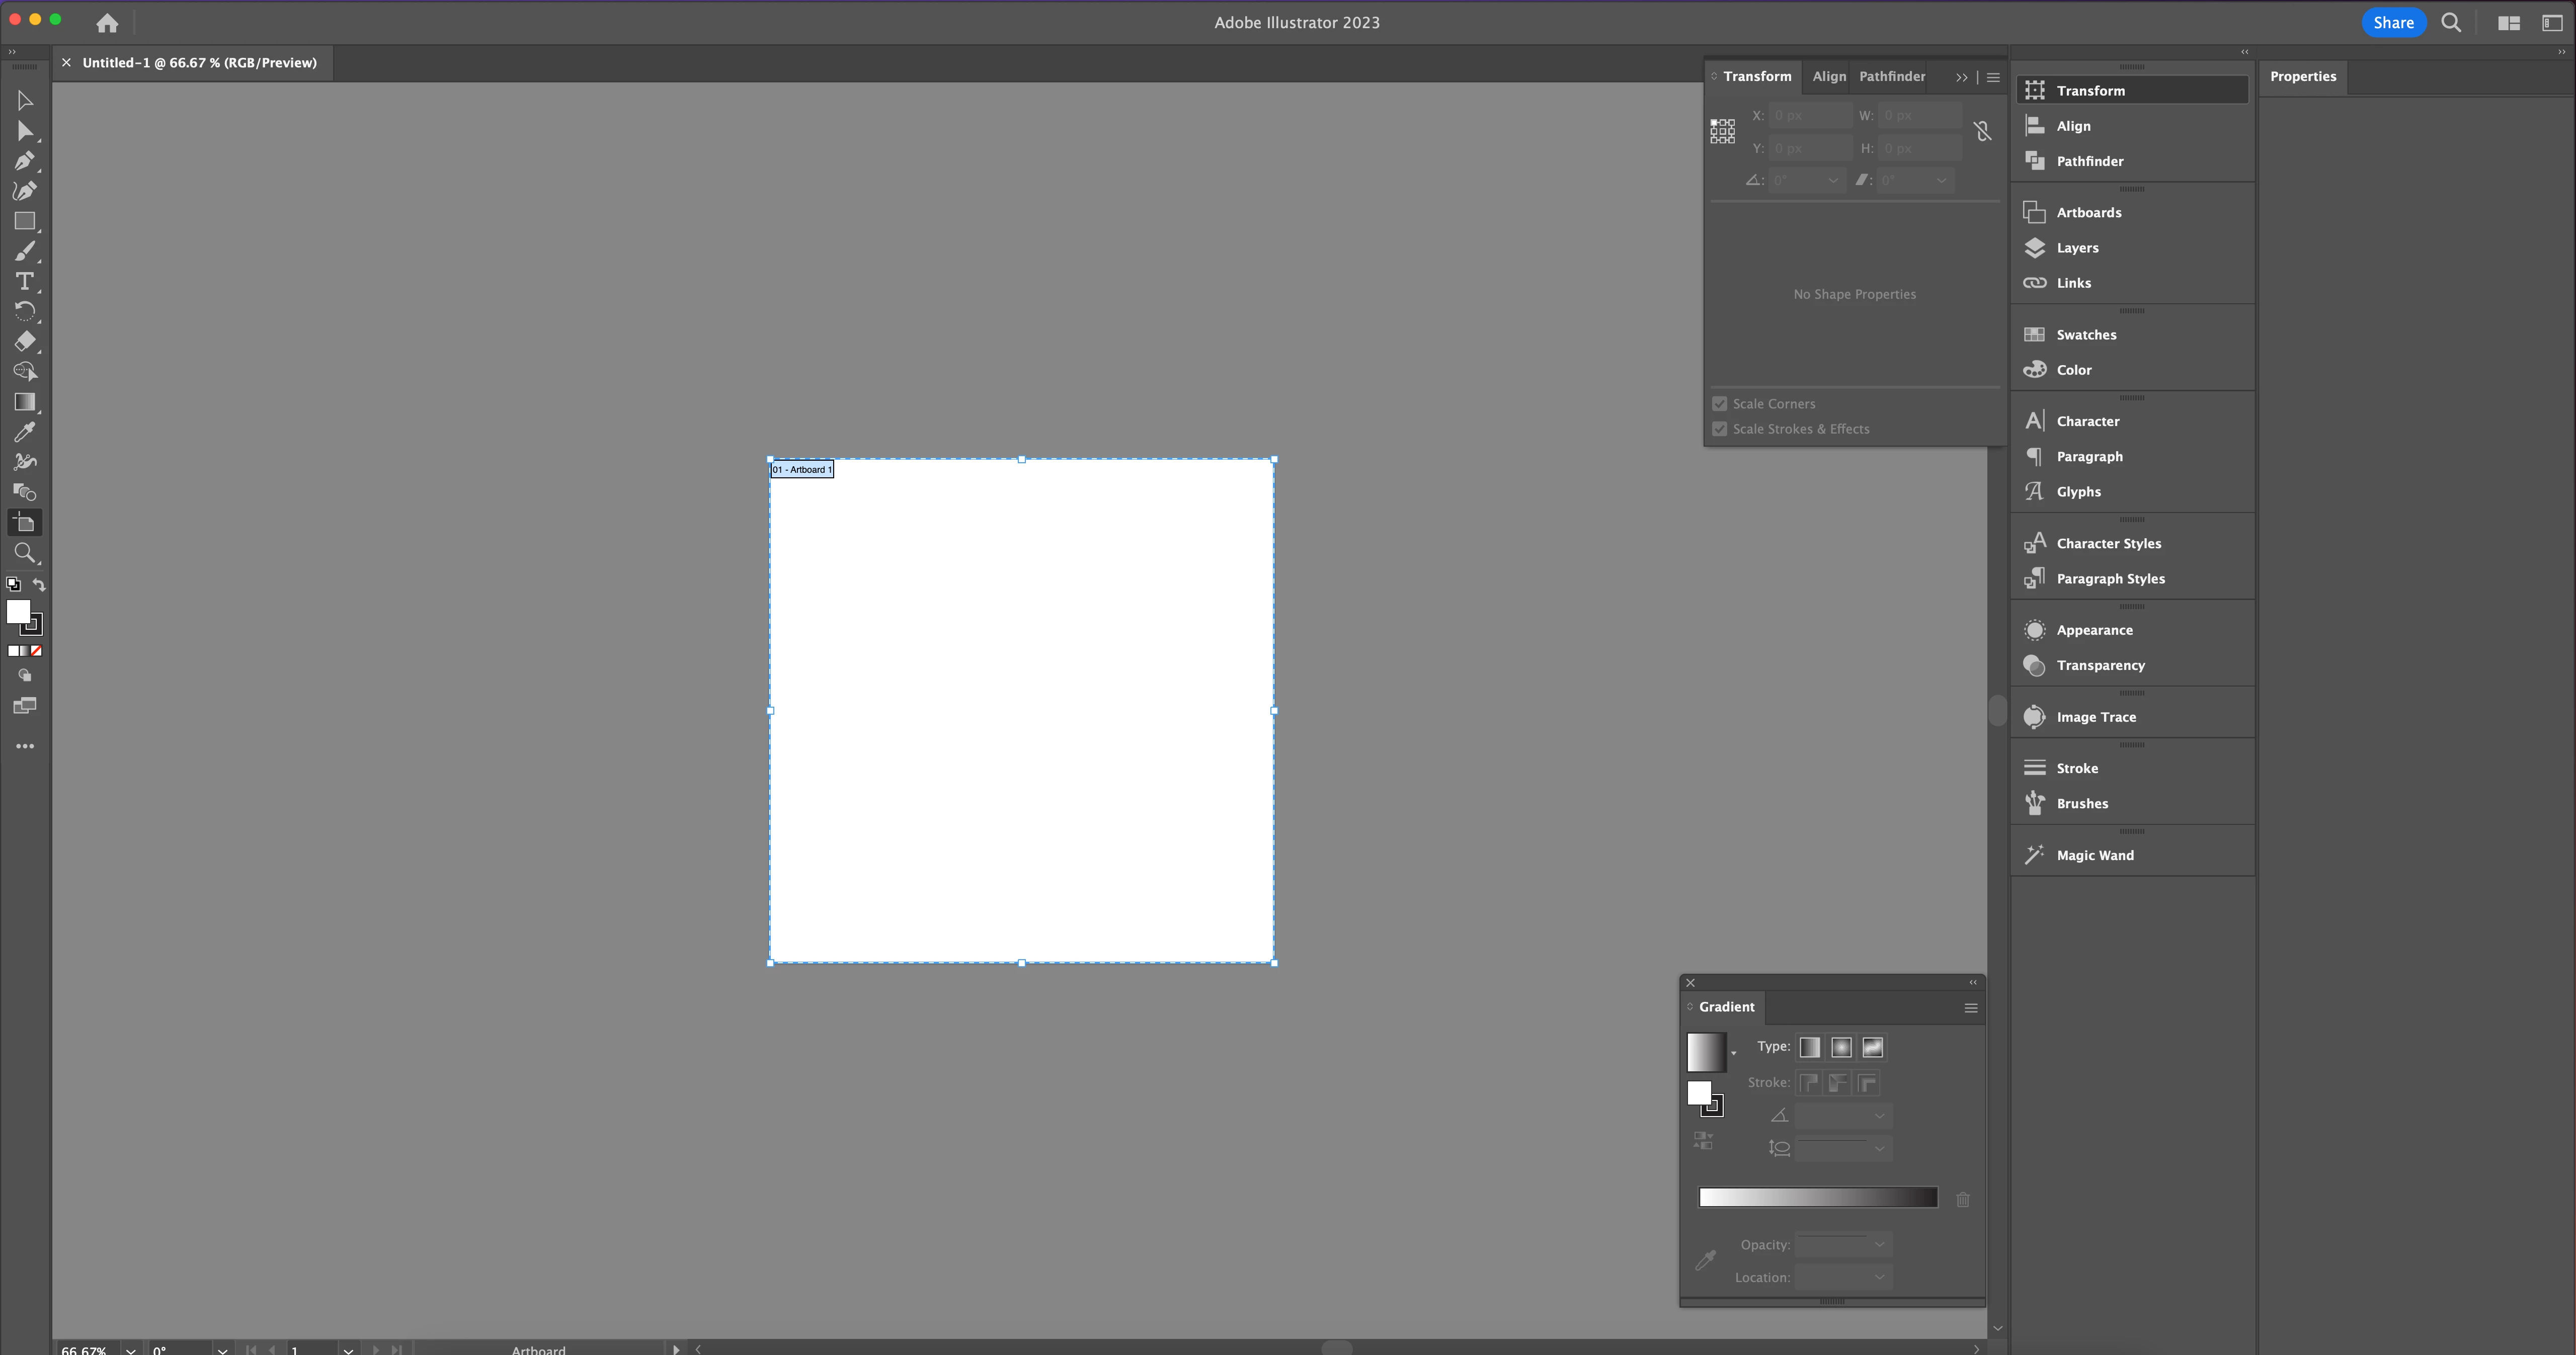Expand the gradient swatch dropdown arrow
This screenshot has height=1355, width=2576.
click(1733, 1053)
